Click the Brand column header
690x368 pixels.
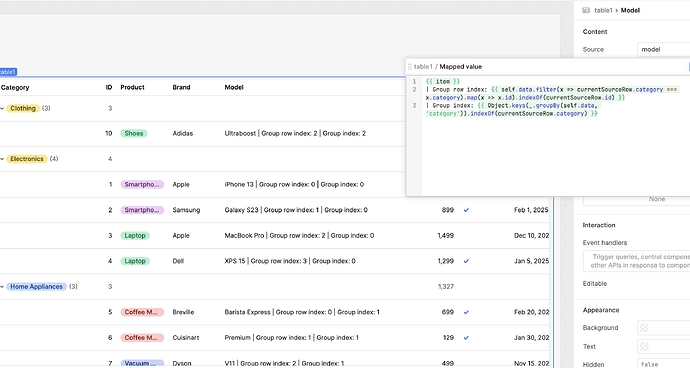pyautogui.click(x=181, y=87)
